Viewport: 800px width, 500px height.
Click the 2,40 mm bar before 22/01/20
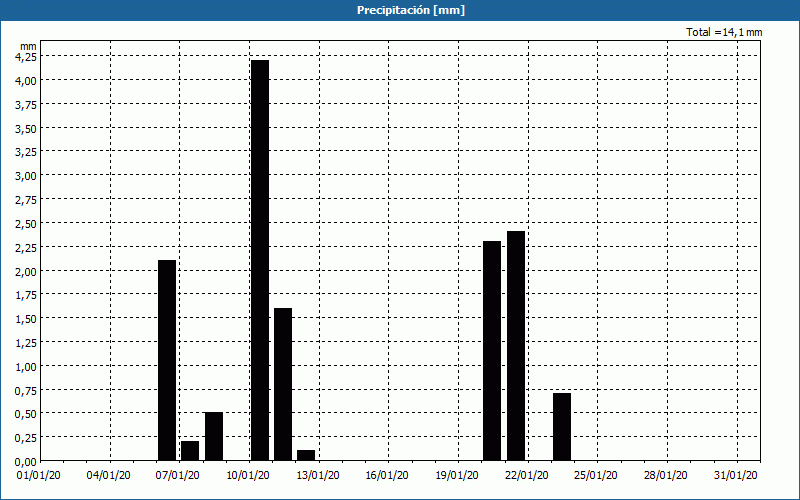coord(516,346)
